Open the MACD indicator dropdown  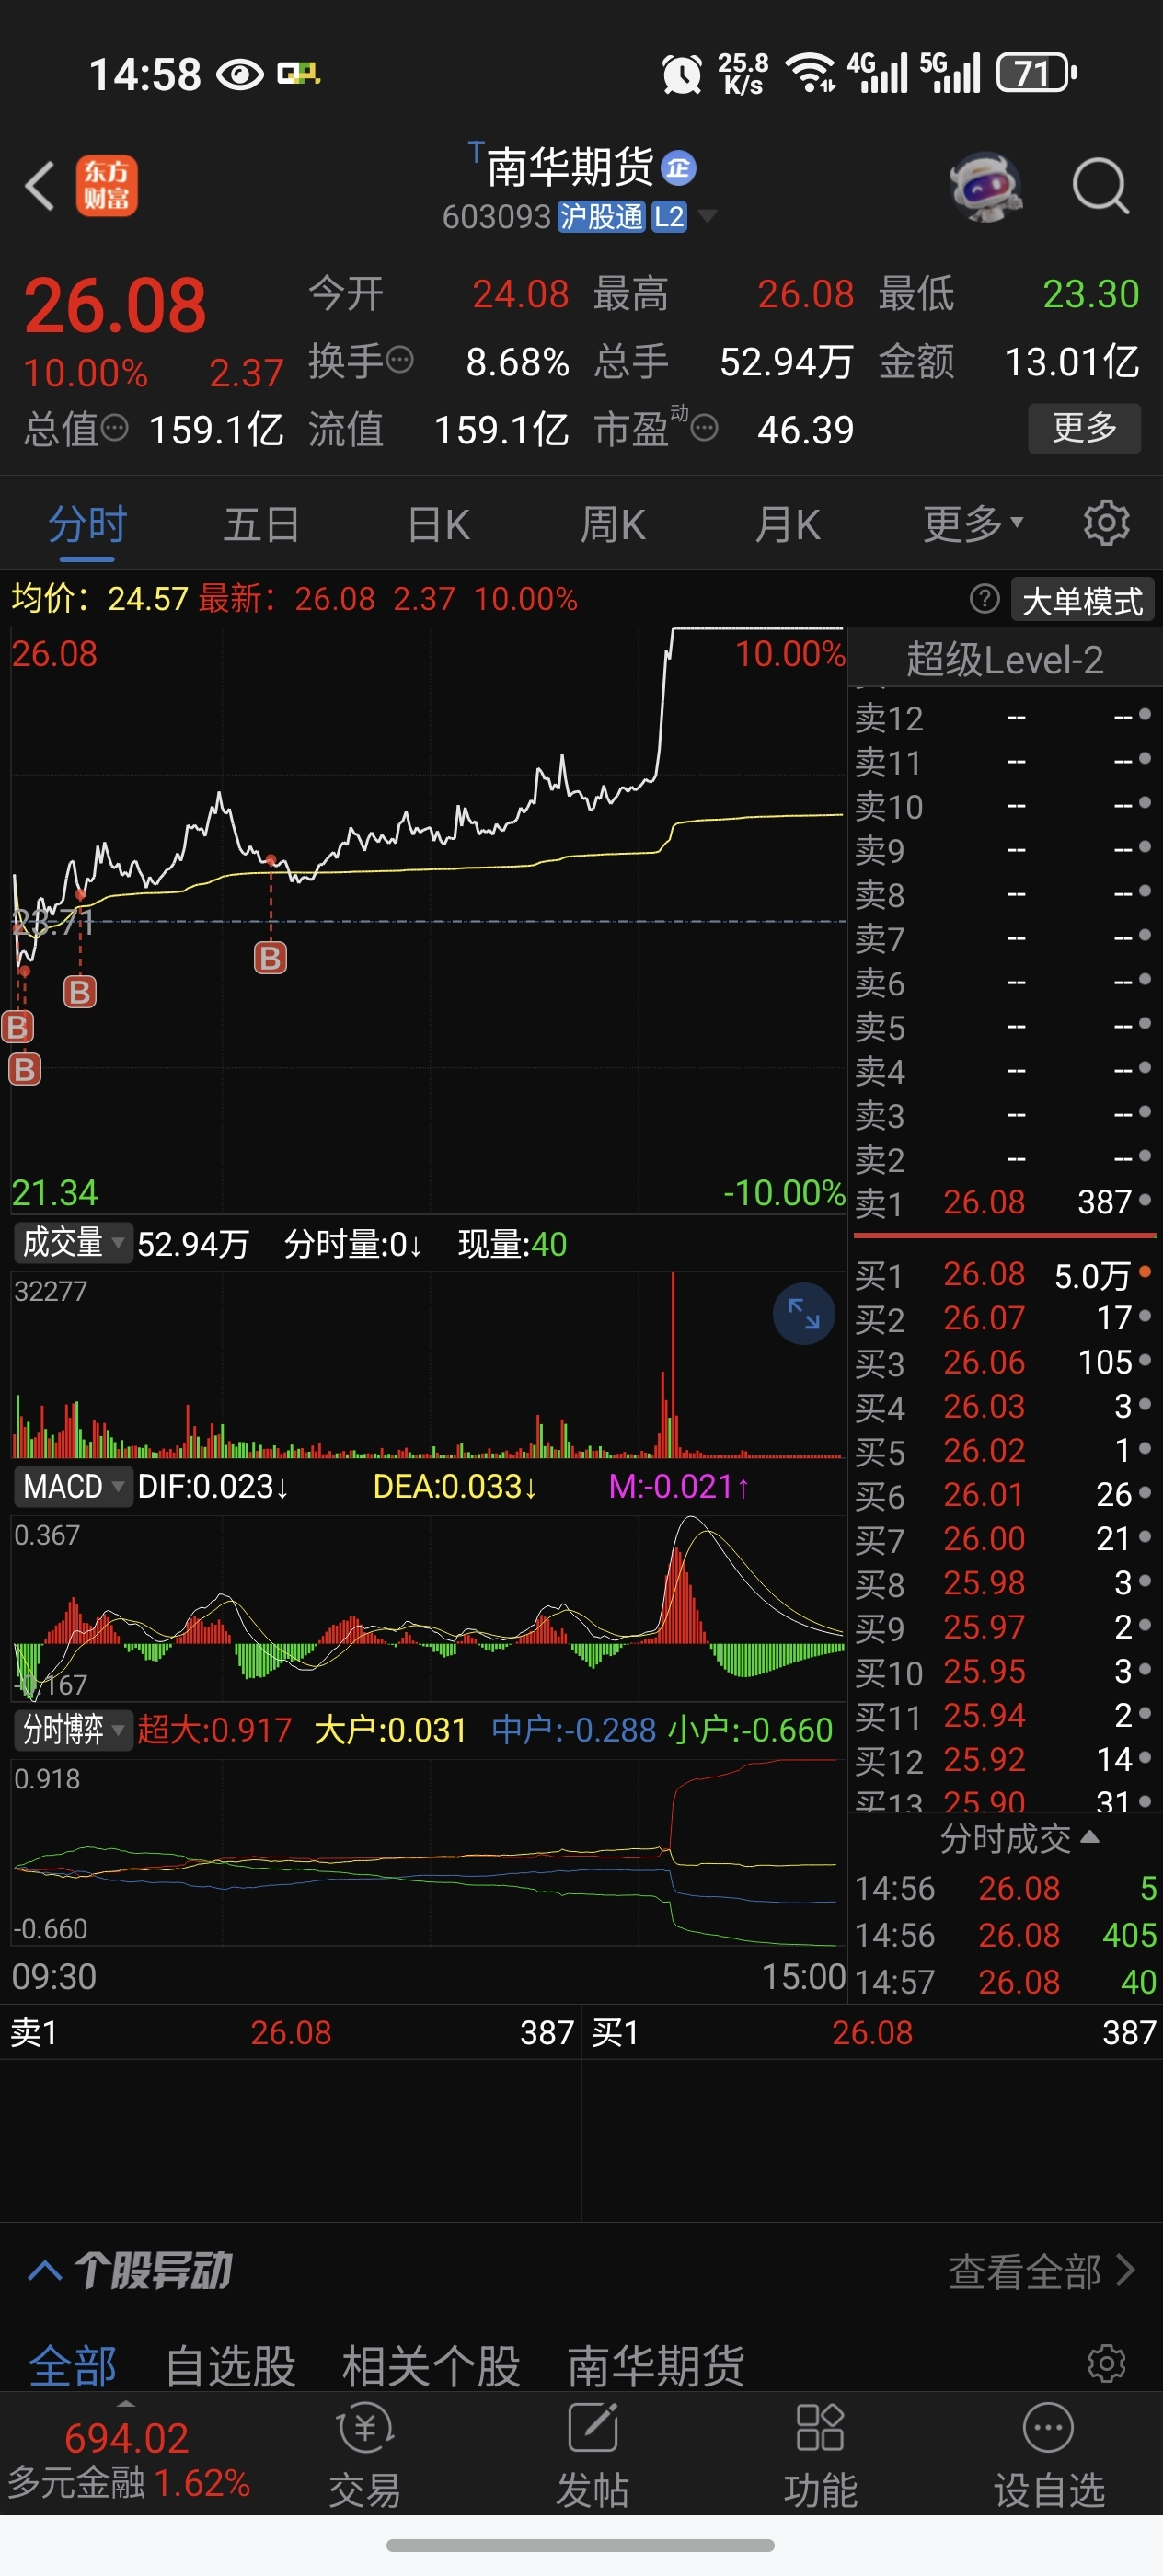73,1486
